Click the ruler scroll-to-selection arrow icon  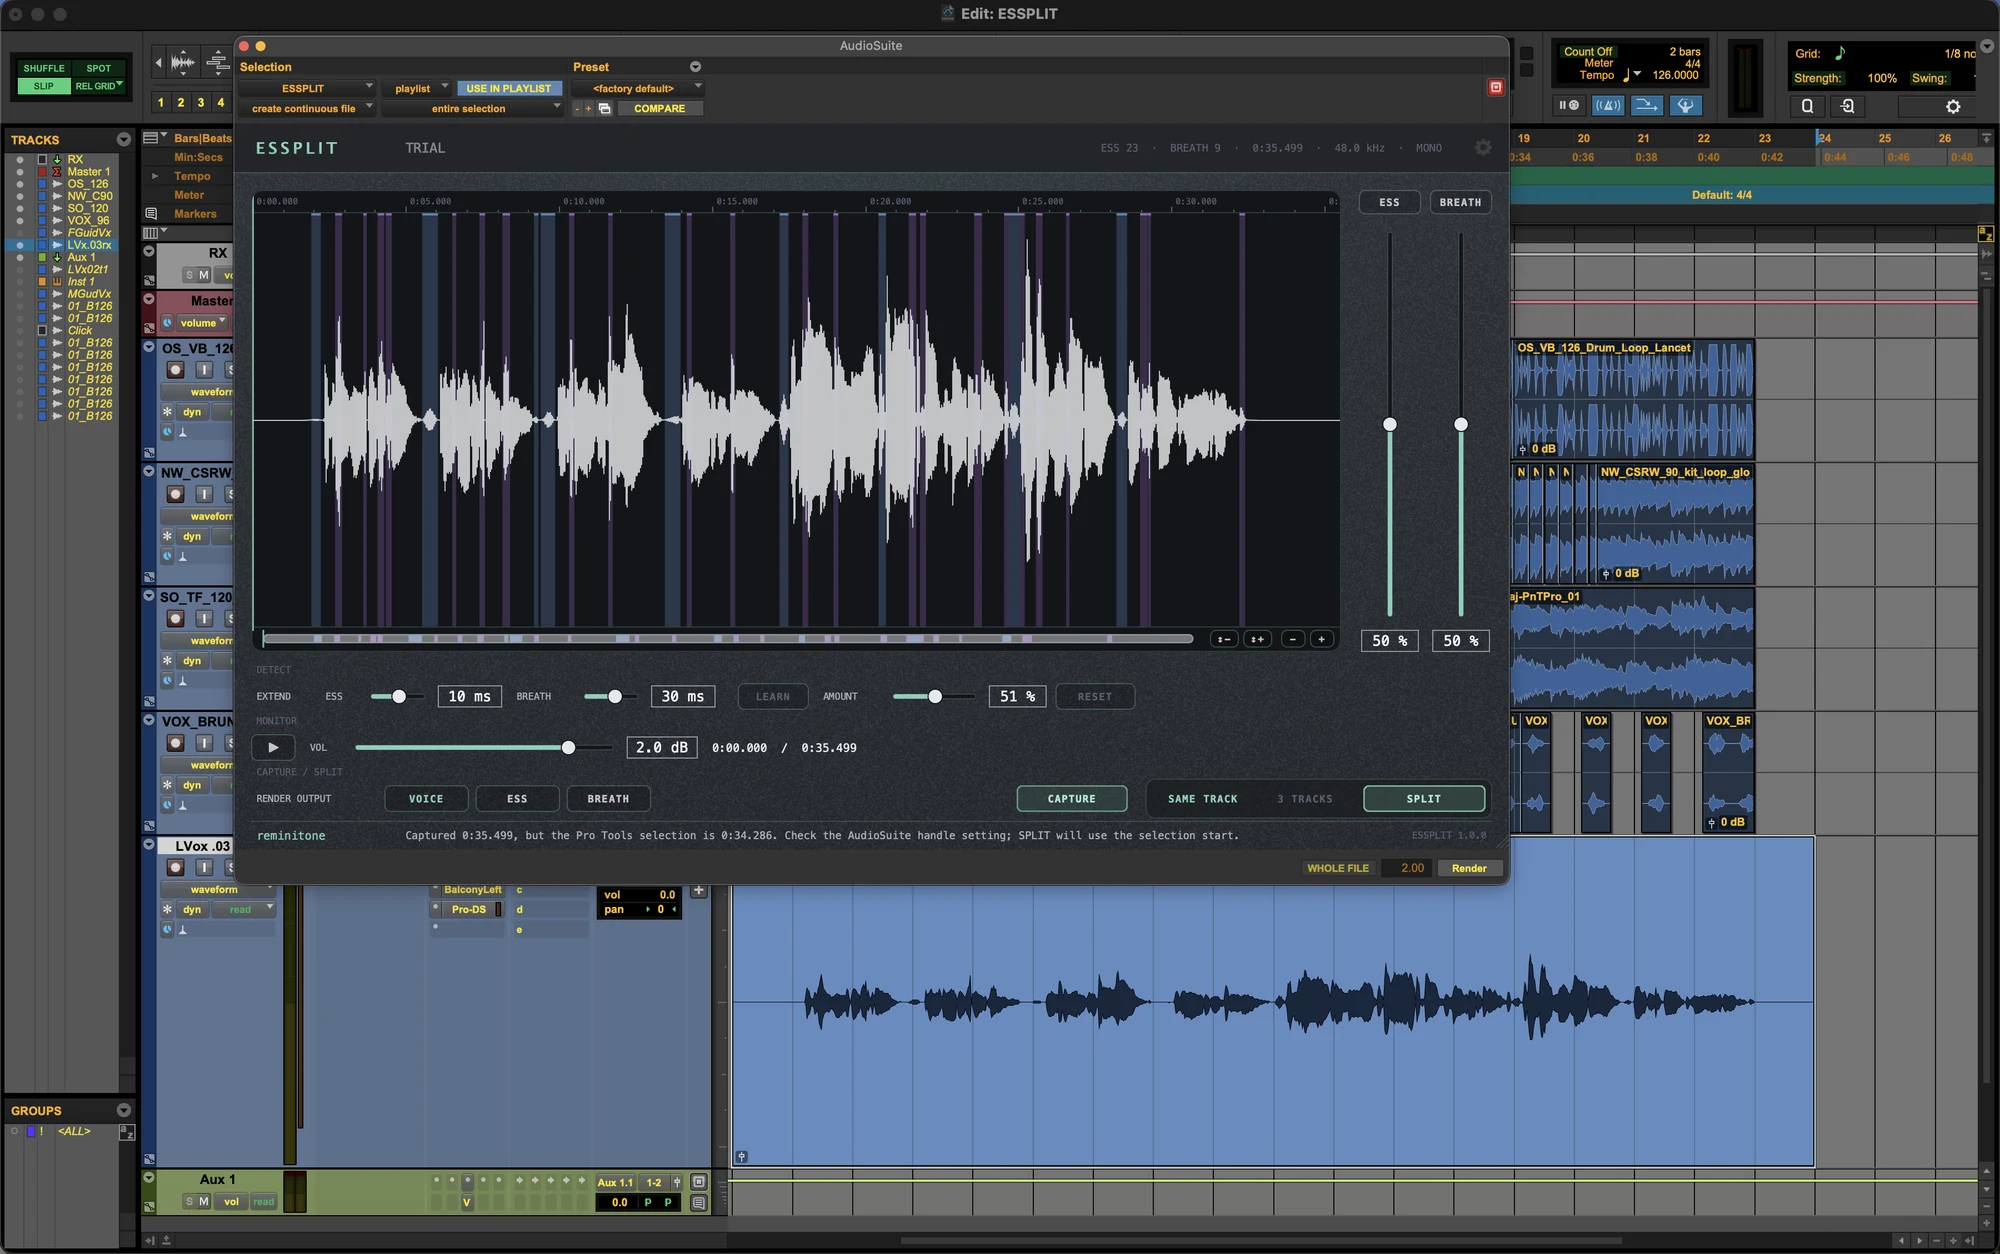pyautogui.click(x=1986, y=138)
